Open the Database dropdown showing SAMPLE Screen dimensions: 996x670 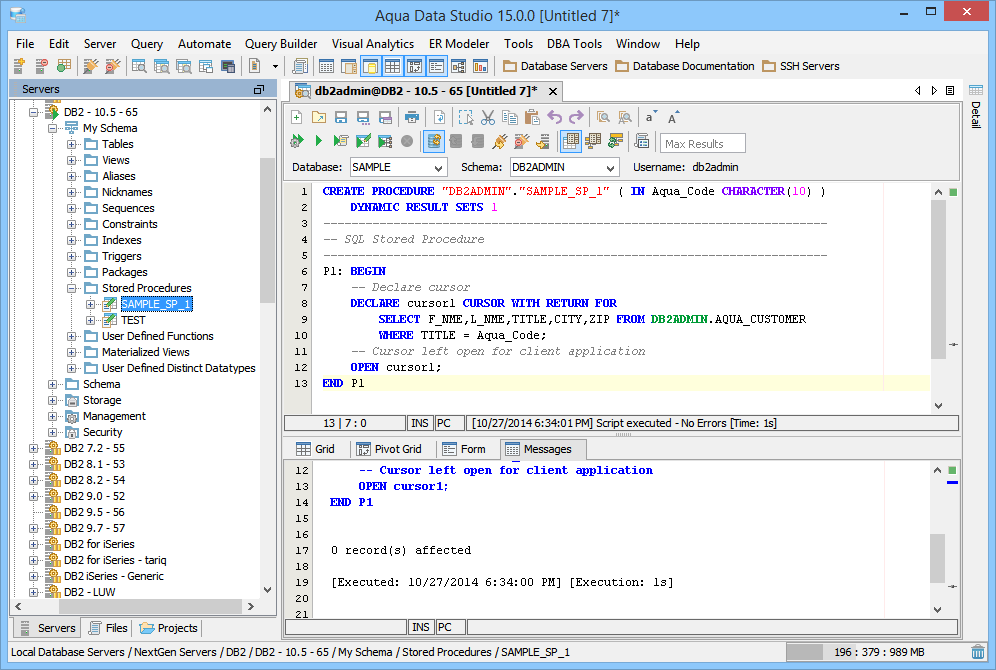397,168
